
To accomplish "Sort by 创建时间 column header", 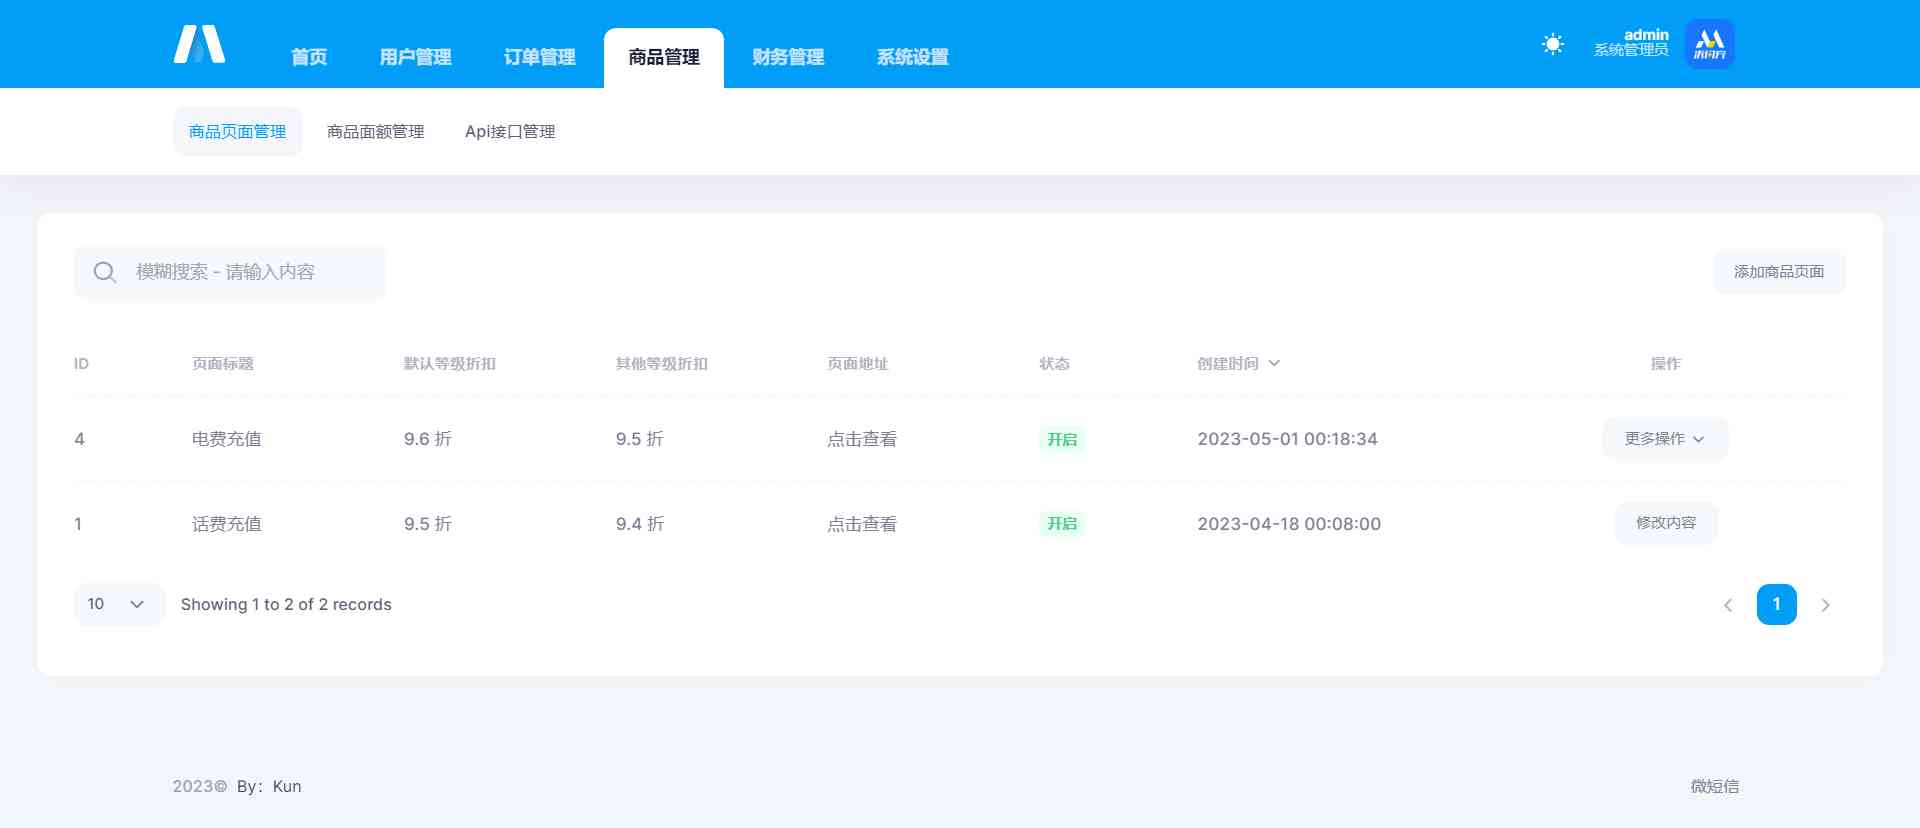I will 1238,364.
